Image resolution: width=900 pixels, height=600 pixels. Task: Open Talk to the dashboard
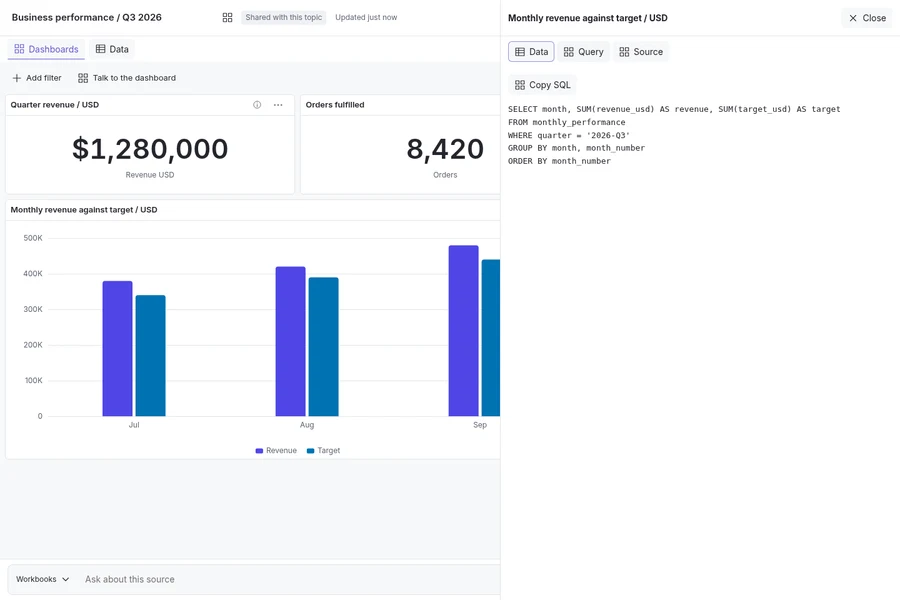(127, 78)
